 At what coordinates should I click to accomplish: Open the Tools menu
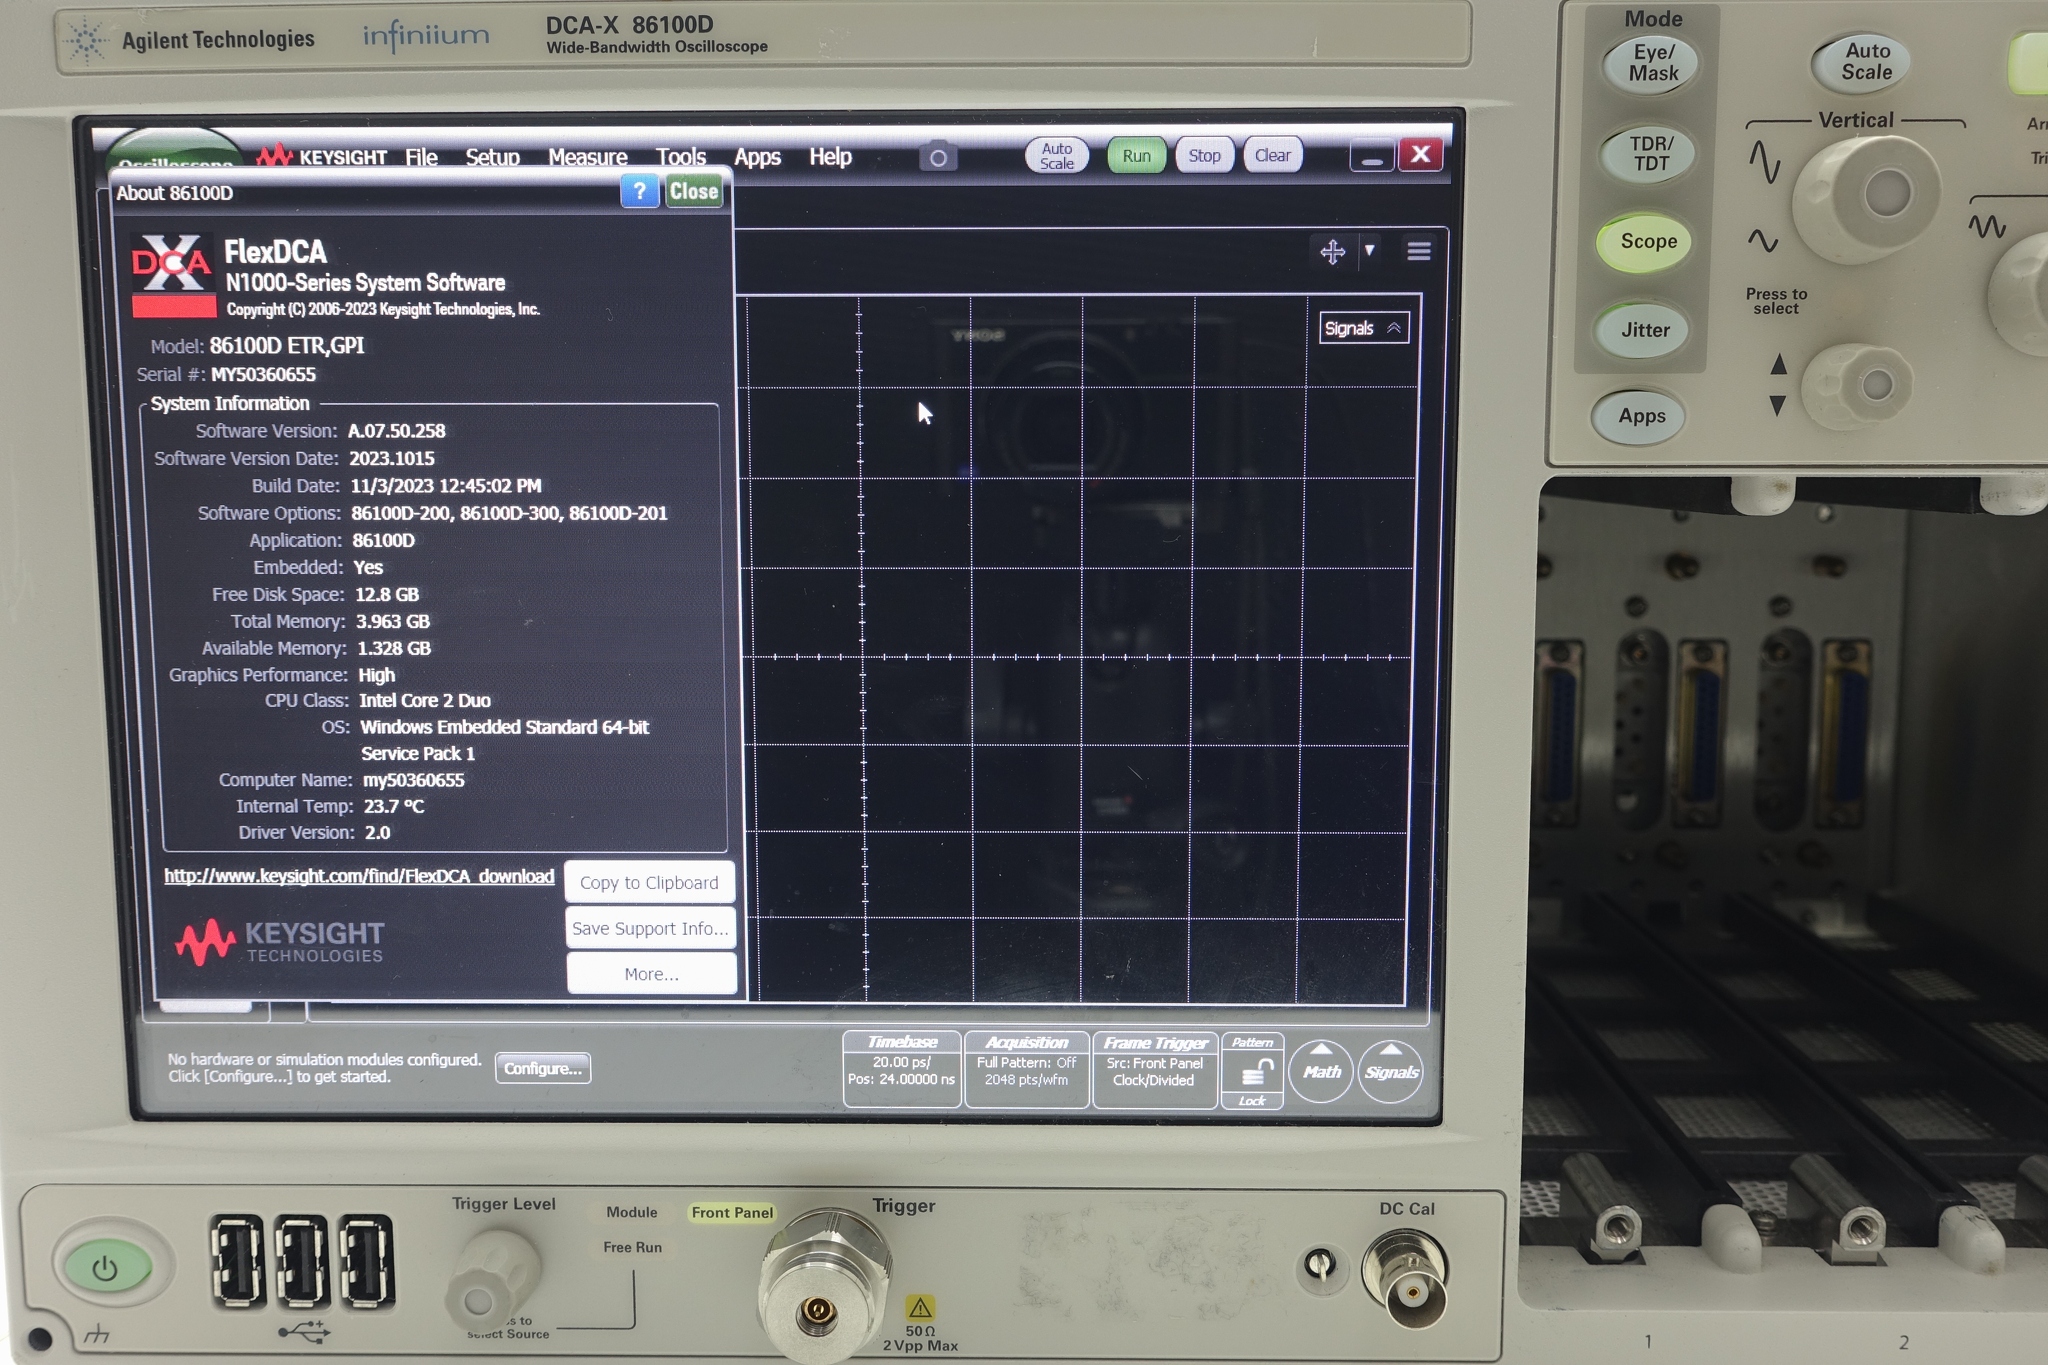(681, 157)
